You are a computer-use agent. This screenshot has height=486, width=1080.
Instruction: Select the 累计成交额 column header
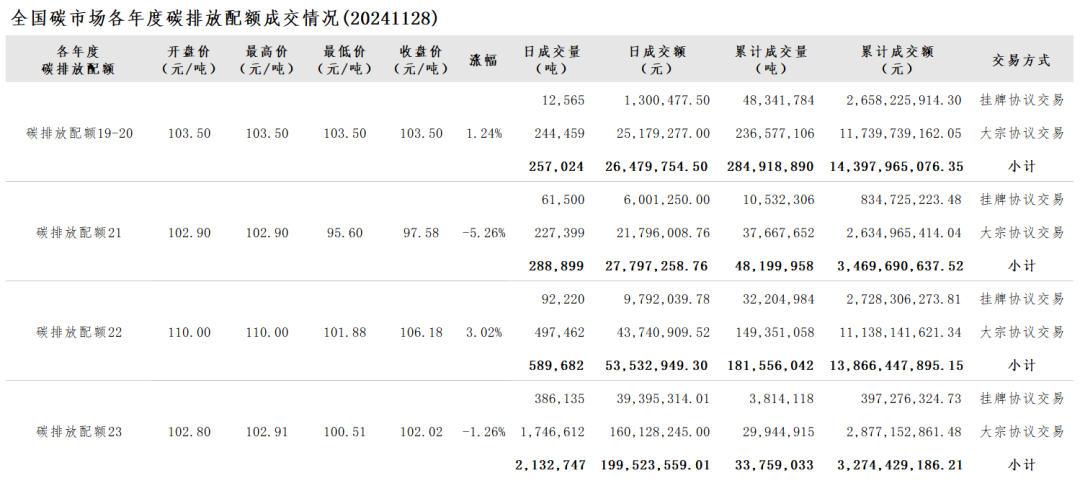tap(896, 60)
